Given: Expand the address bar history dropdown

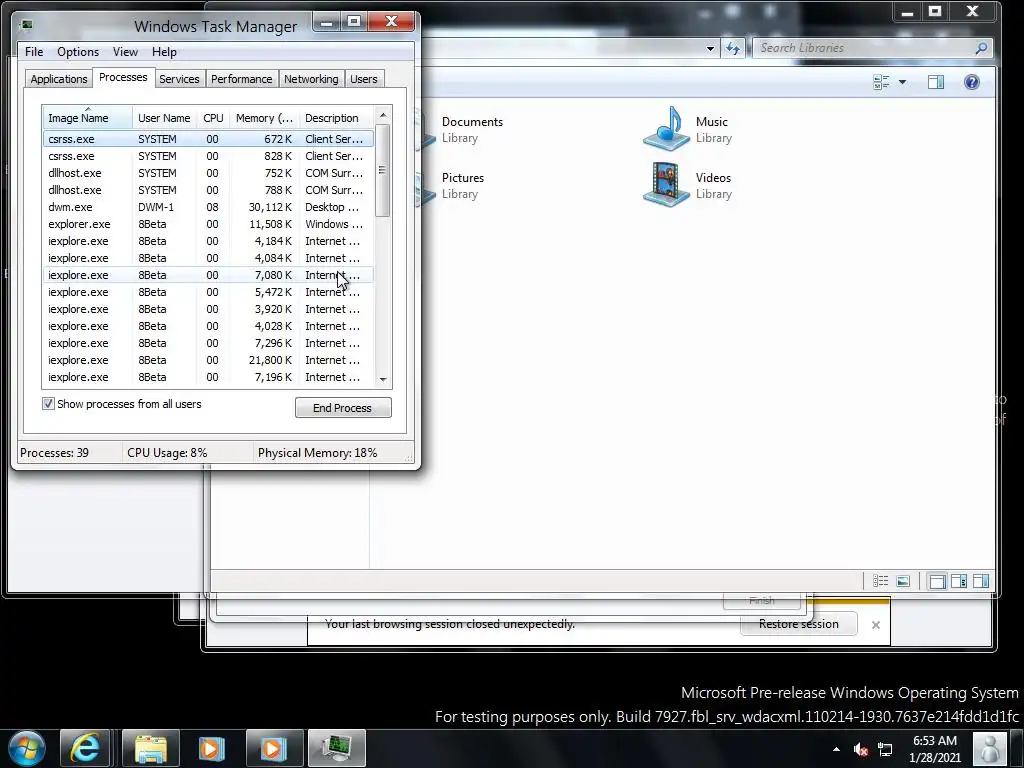Looking at the screenshot, I should point(710,48).
